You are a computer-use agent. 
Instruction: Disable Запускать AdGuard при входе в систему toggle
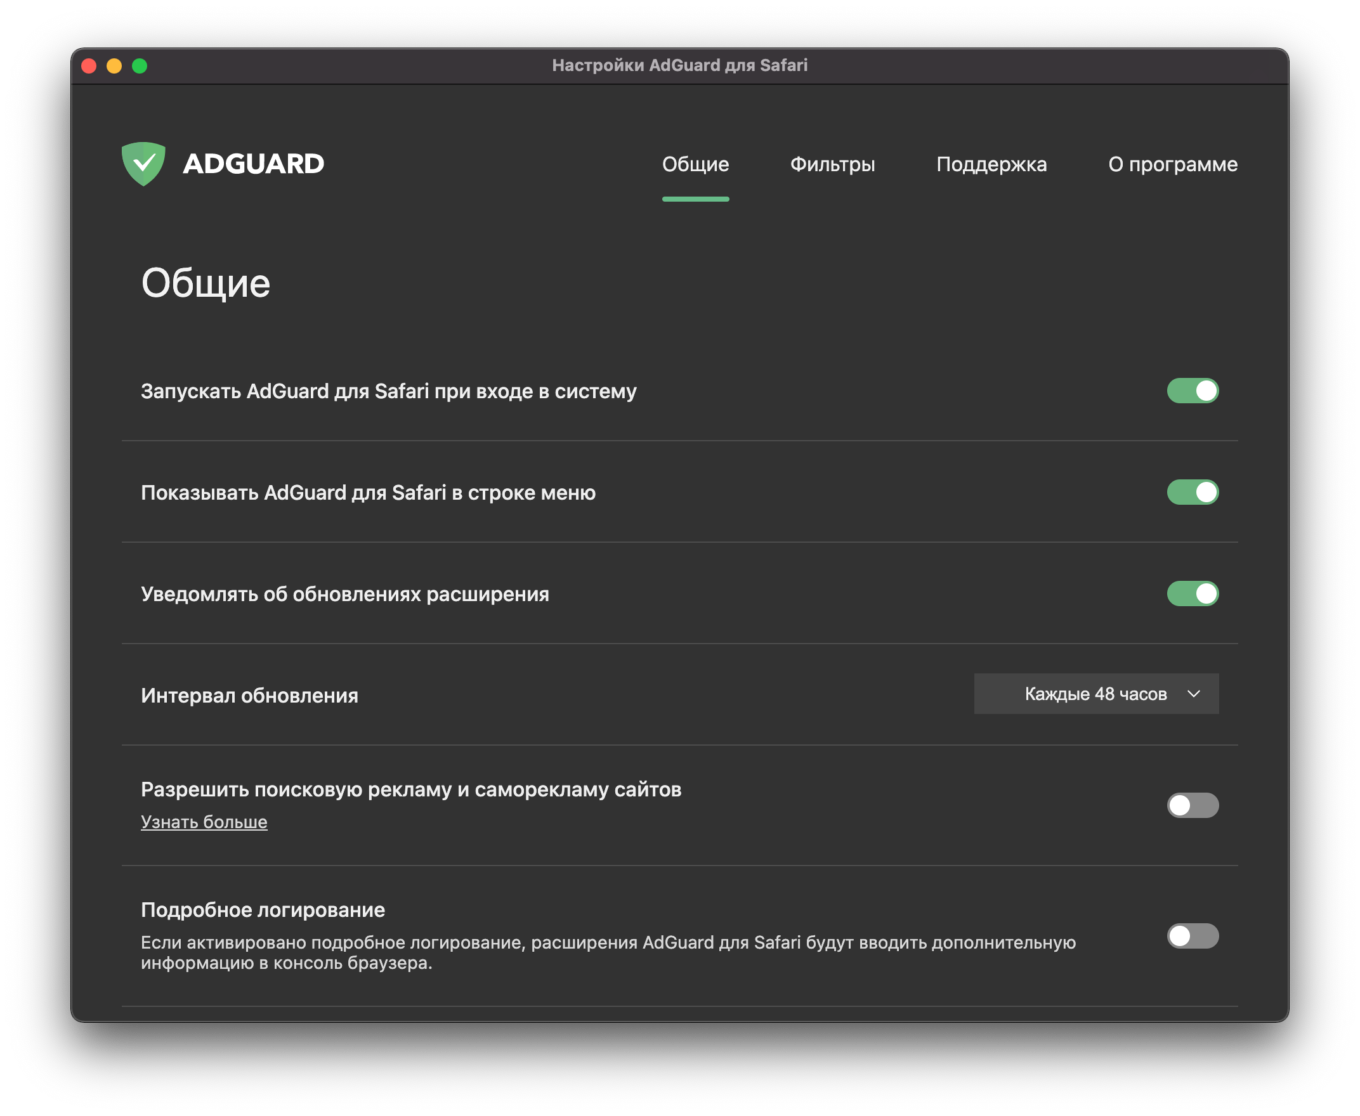(1192, 391)
